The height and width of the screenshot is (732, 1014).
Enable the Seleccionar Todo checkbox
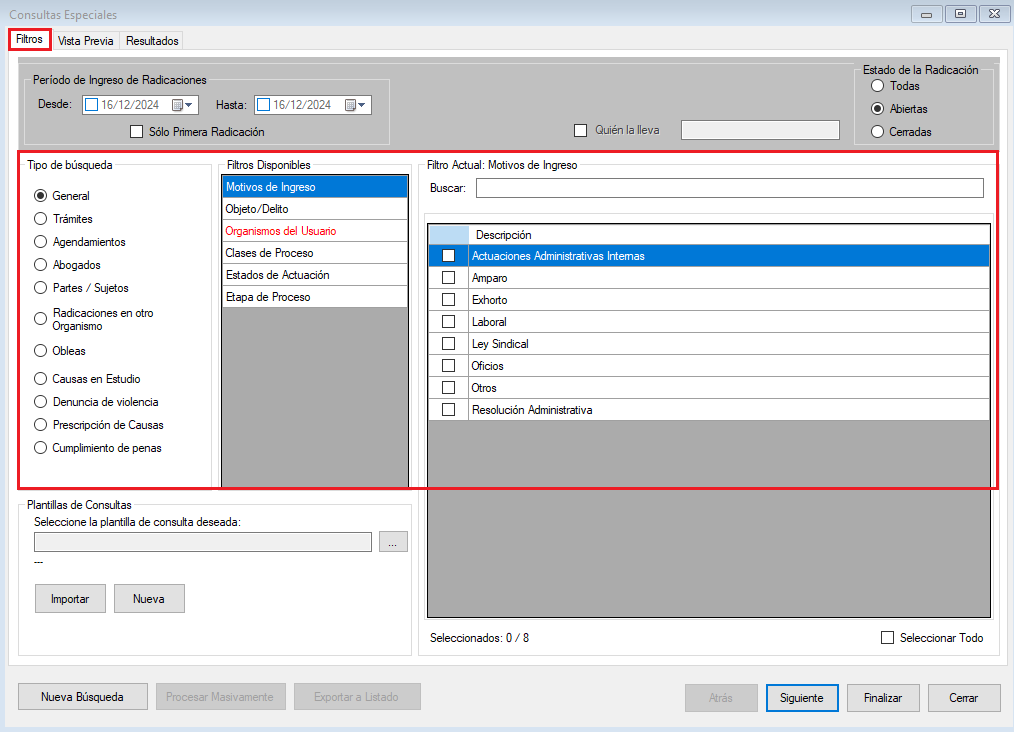(x=887, y=638)
